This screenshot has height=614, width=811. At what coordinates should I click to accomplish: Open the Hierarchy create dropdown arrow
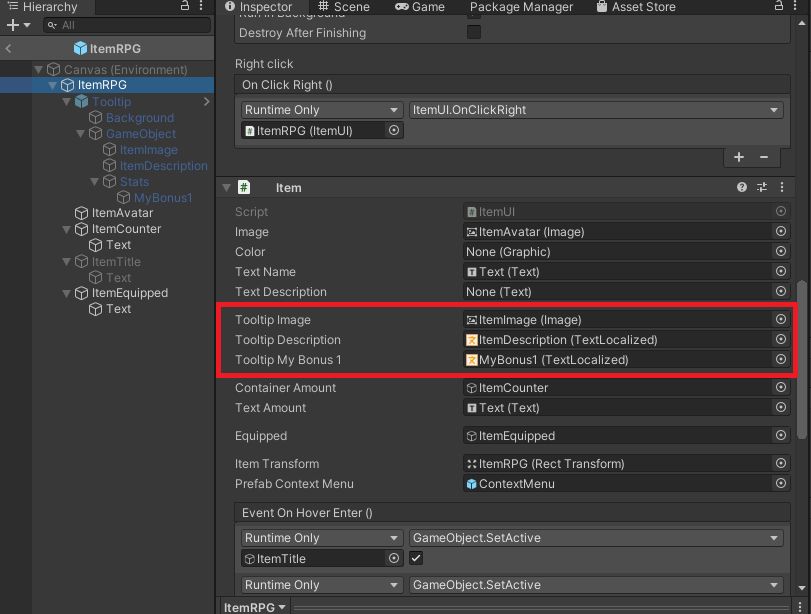point(27,25)
